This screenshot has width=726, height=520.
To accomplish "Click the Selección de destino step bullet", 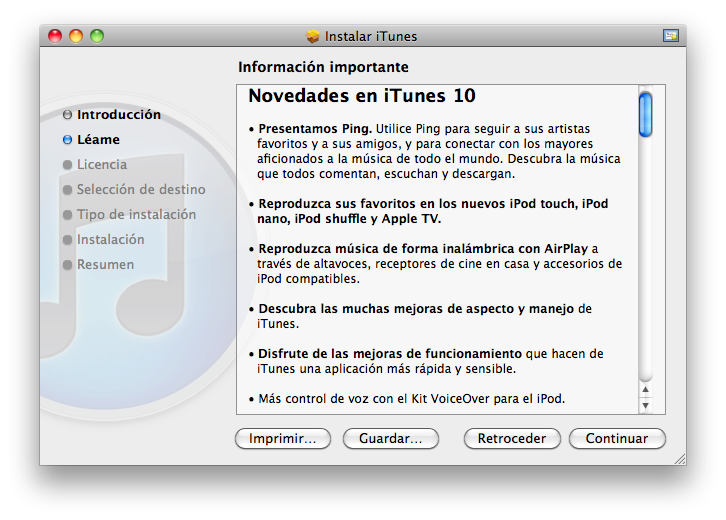I will pyautogui.click(x=68, y=189).
